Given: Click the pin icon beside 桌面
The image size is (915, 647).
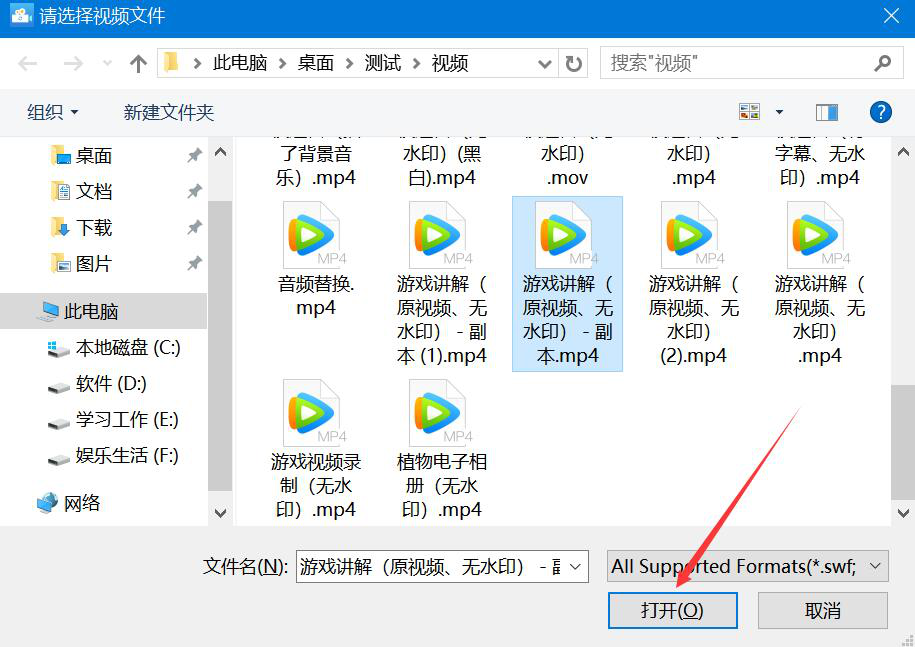Looking at the screenshot, I should tap(194, 156).
